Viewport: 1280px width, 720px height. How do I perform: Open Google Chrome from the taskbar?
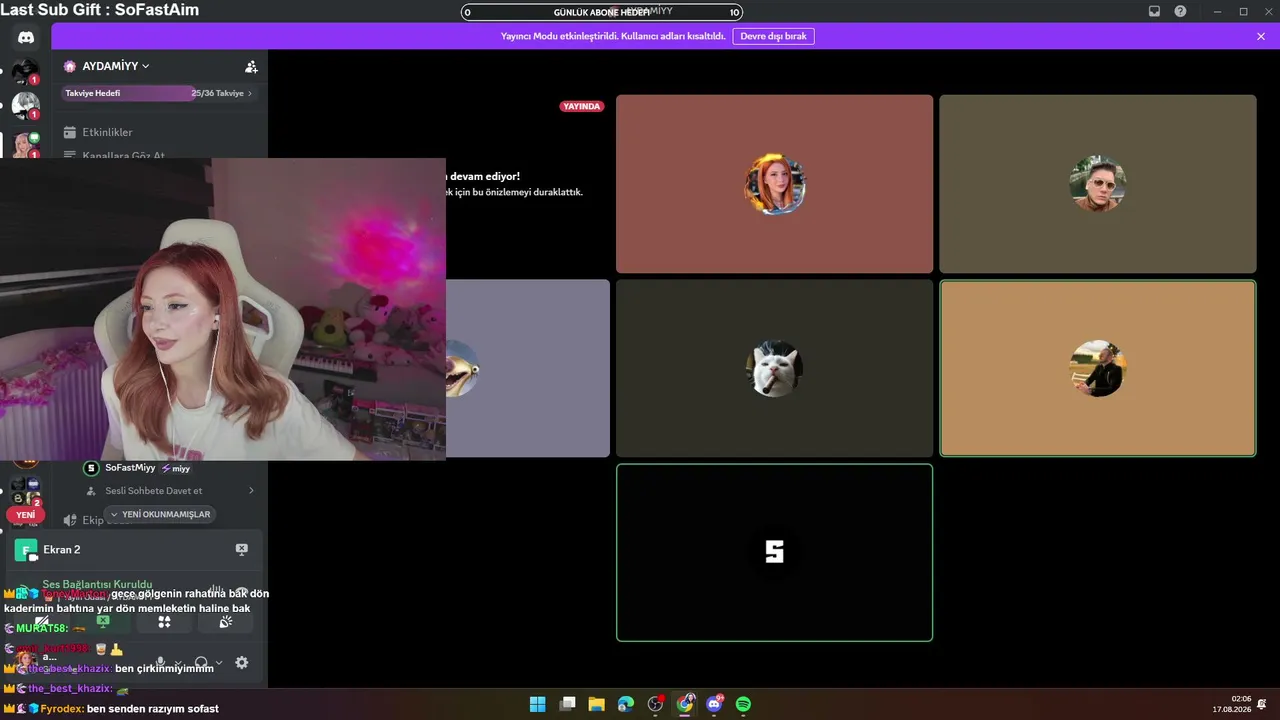(685, 704)
